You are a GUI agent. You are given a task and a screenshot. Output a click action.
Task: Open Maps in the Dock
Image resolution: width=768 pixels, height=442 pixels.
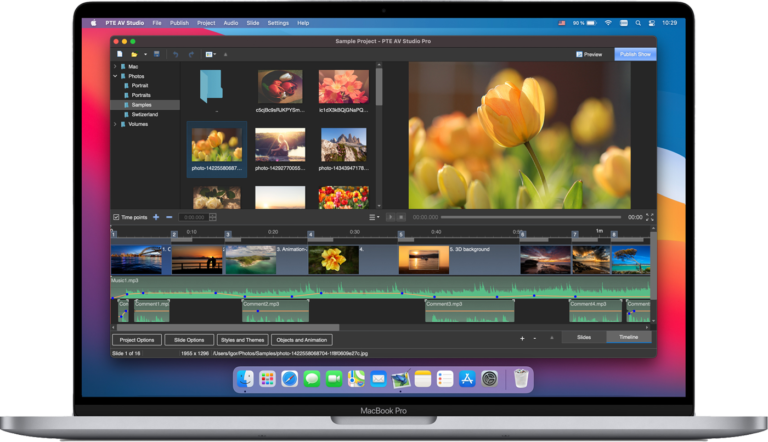(x=356, y=379)
